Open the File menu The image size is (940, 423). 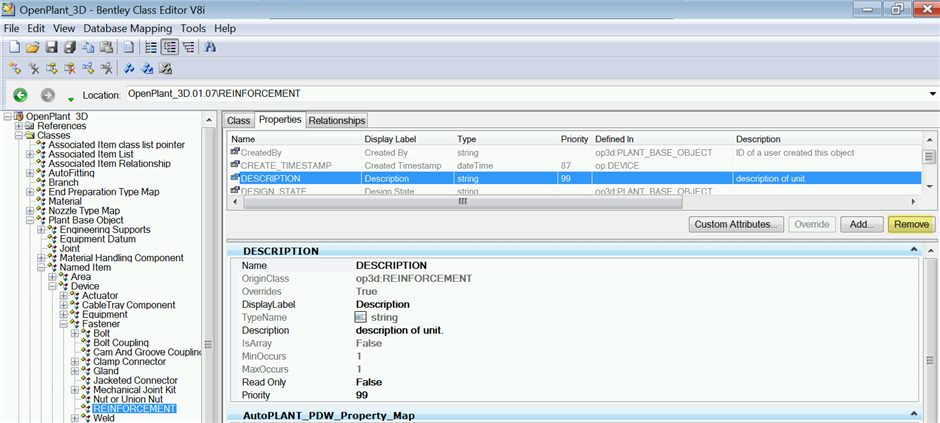(11, 28)
